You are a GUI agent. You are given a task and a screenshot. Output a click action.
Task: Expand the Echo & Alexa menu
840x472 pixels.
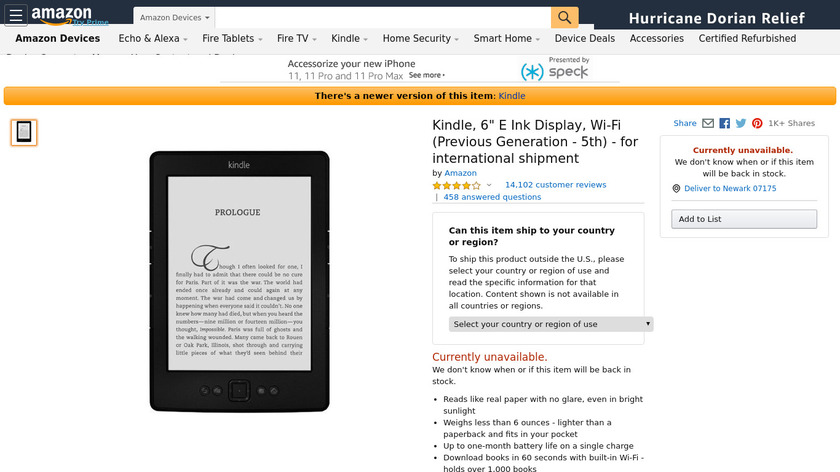(x=153, y=39)
